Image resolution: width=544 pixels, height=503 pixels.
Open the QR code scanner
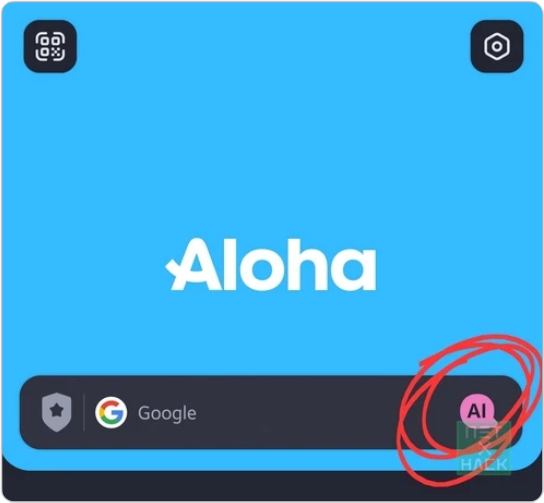(50, 46)
